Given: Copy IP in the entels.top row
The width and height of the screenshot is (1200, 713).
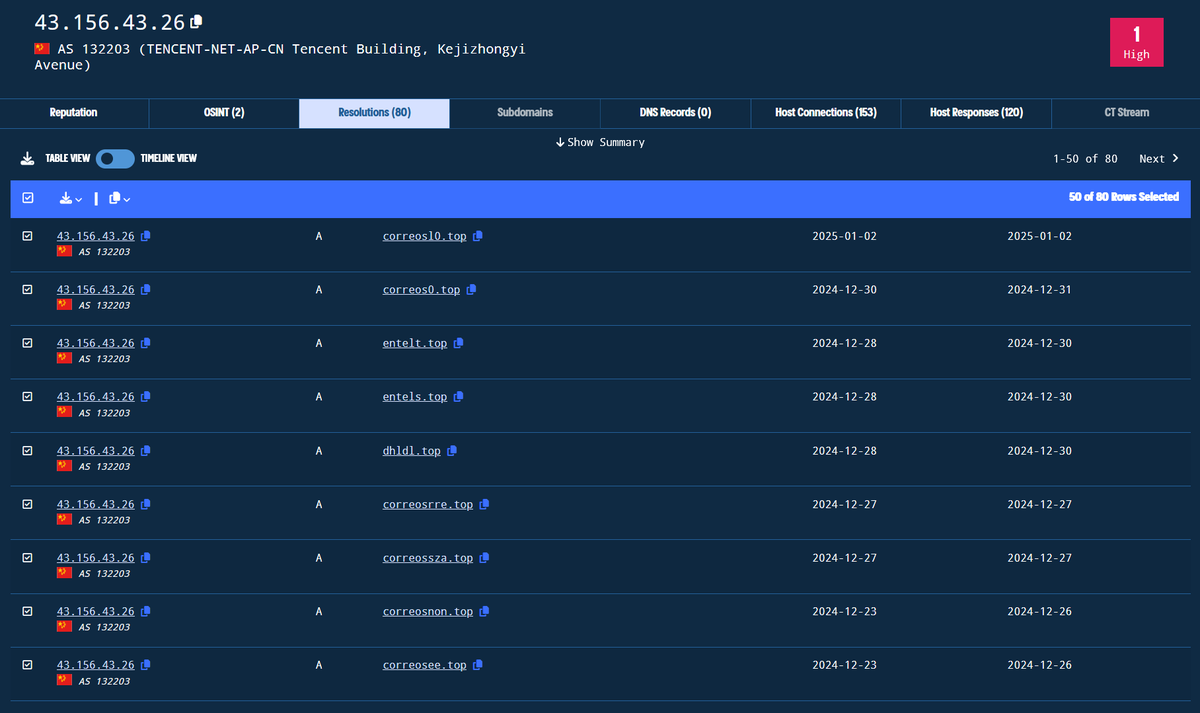Looking at the screenshot, I should coord(146,397).
